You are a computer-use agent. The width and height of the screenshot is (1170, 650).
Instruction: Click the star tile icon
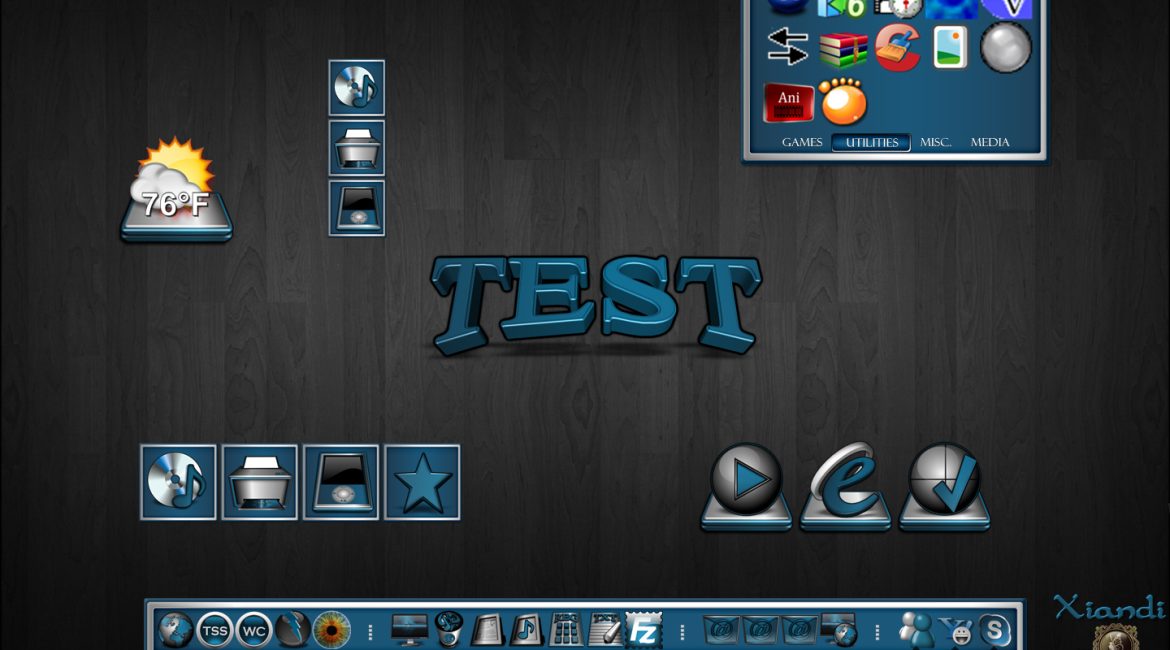tap(422, 483)
